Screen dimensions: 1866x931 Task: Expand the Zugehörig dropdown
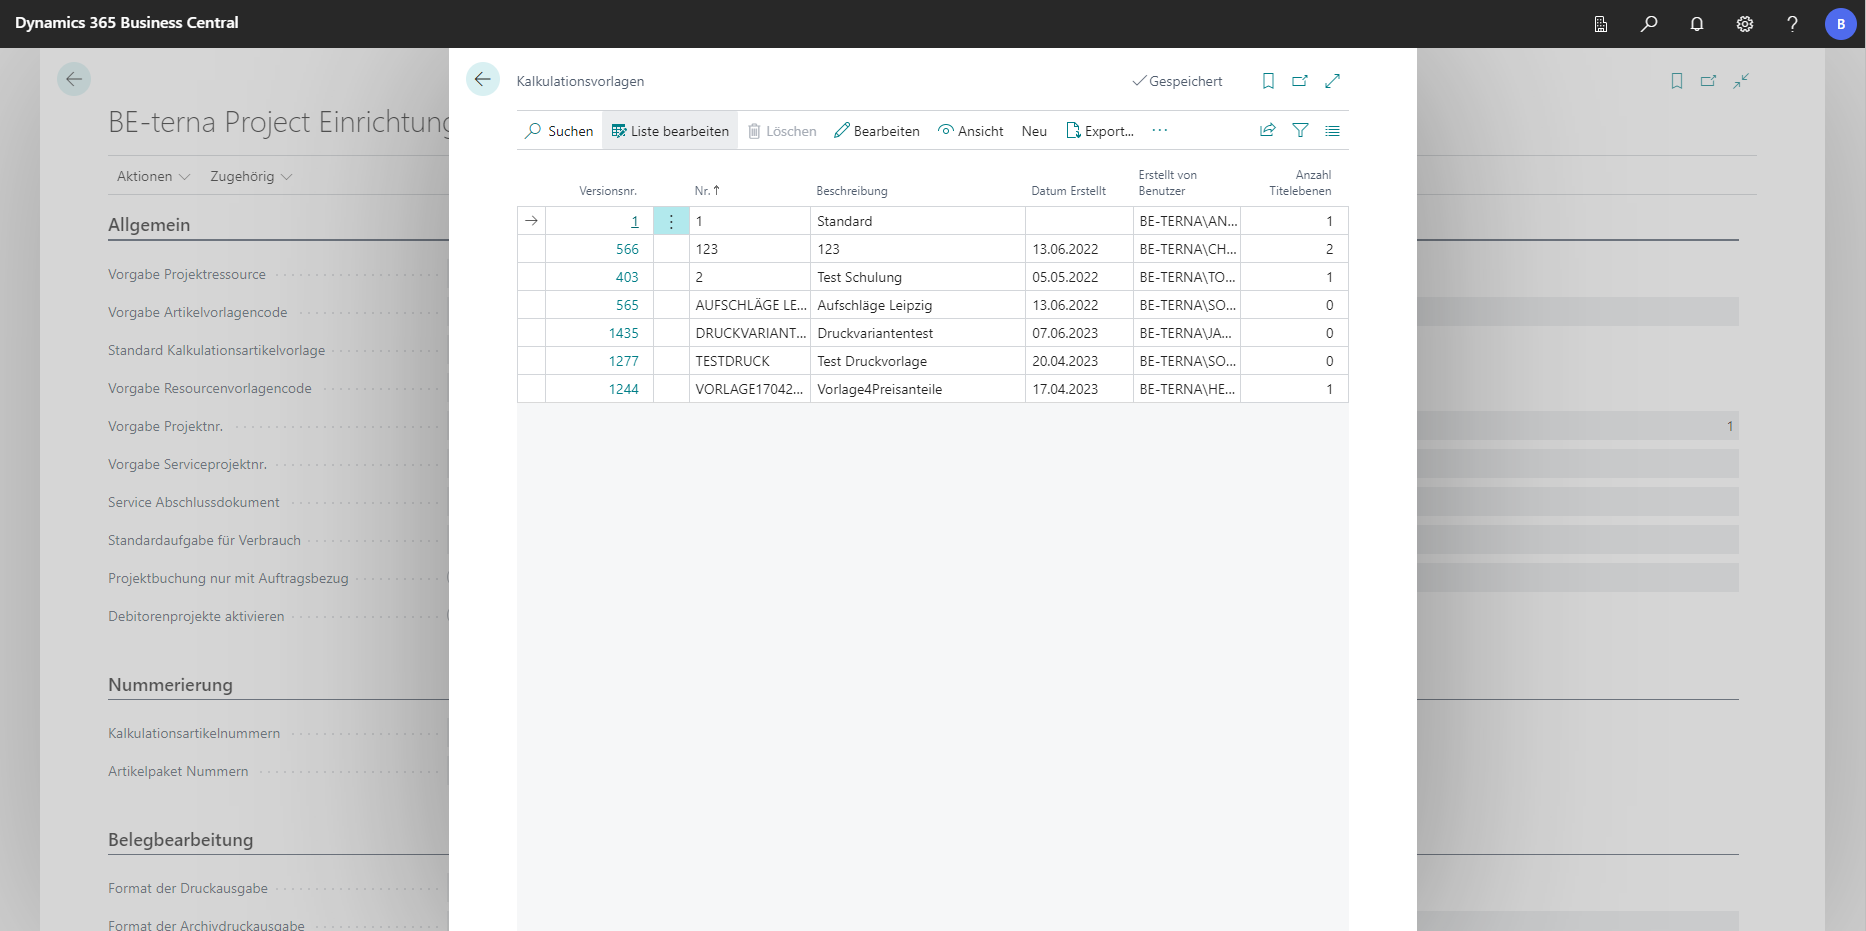tap(249, 176)
